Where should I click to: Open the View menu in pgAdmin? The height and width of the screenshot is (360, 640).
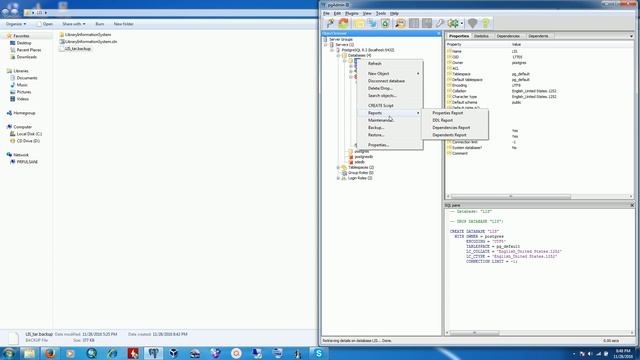(367, 13)
